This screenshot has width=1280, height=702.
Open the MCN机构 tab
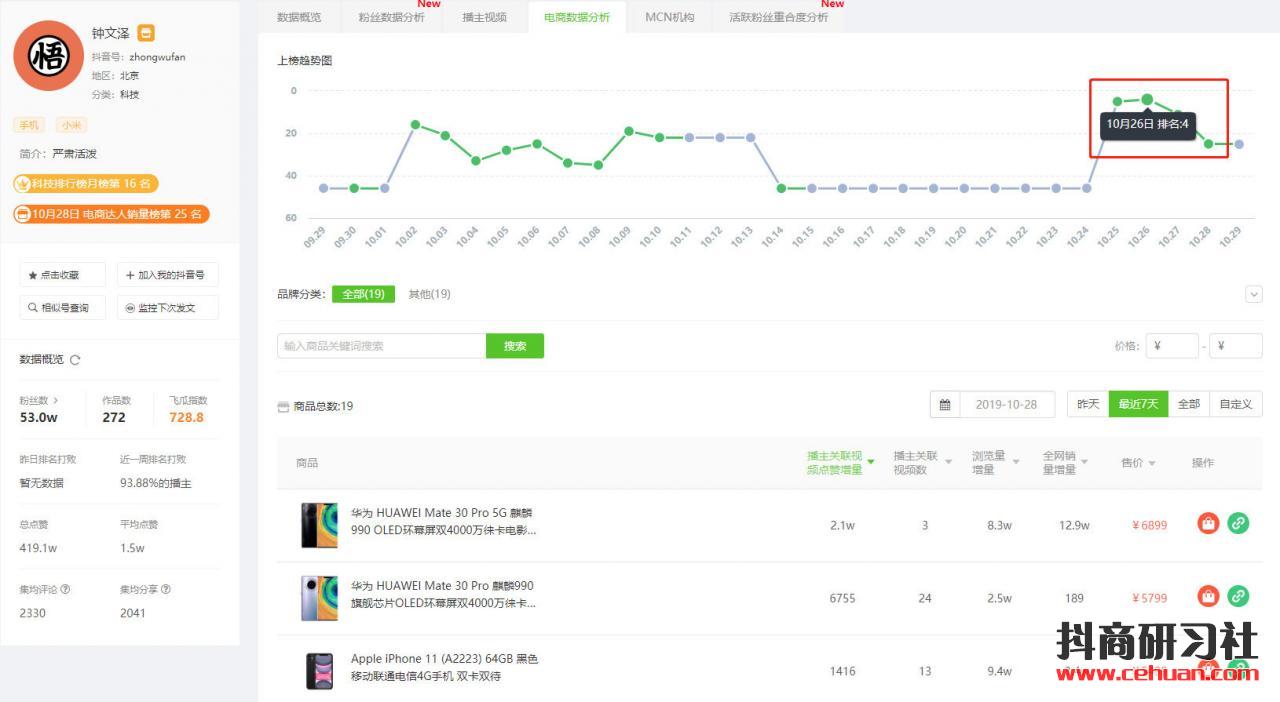pyautogui.click(x=669, y=17)
